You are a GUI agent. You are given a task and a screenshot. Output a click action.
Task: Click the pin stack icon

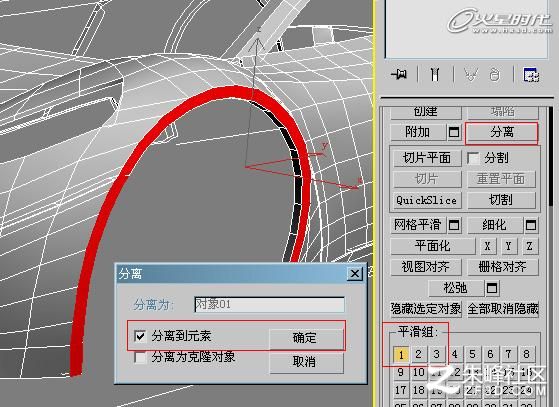click(399, 74)
